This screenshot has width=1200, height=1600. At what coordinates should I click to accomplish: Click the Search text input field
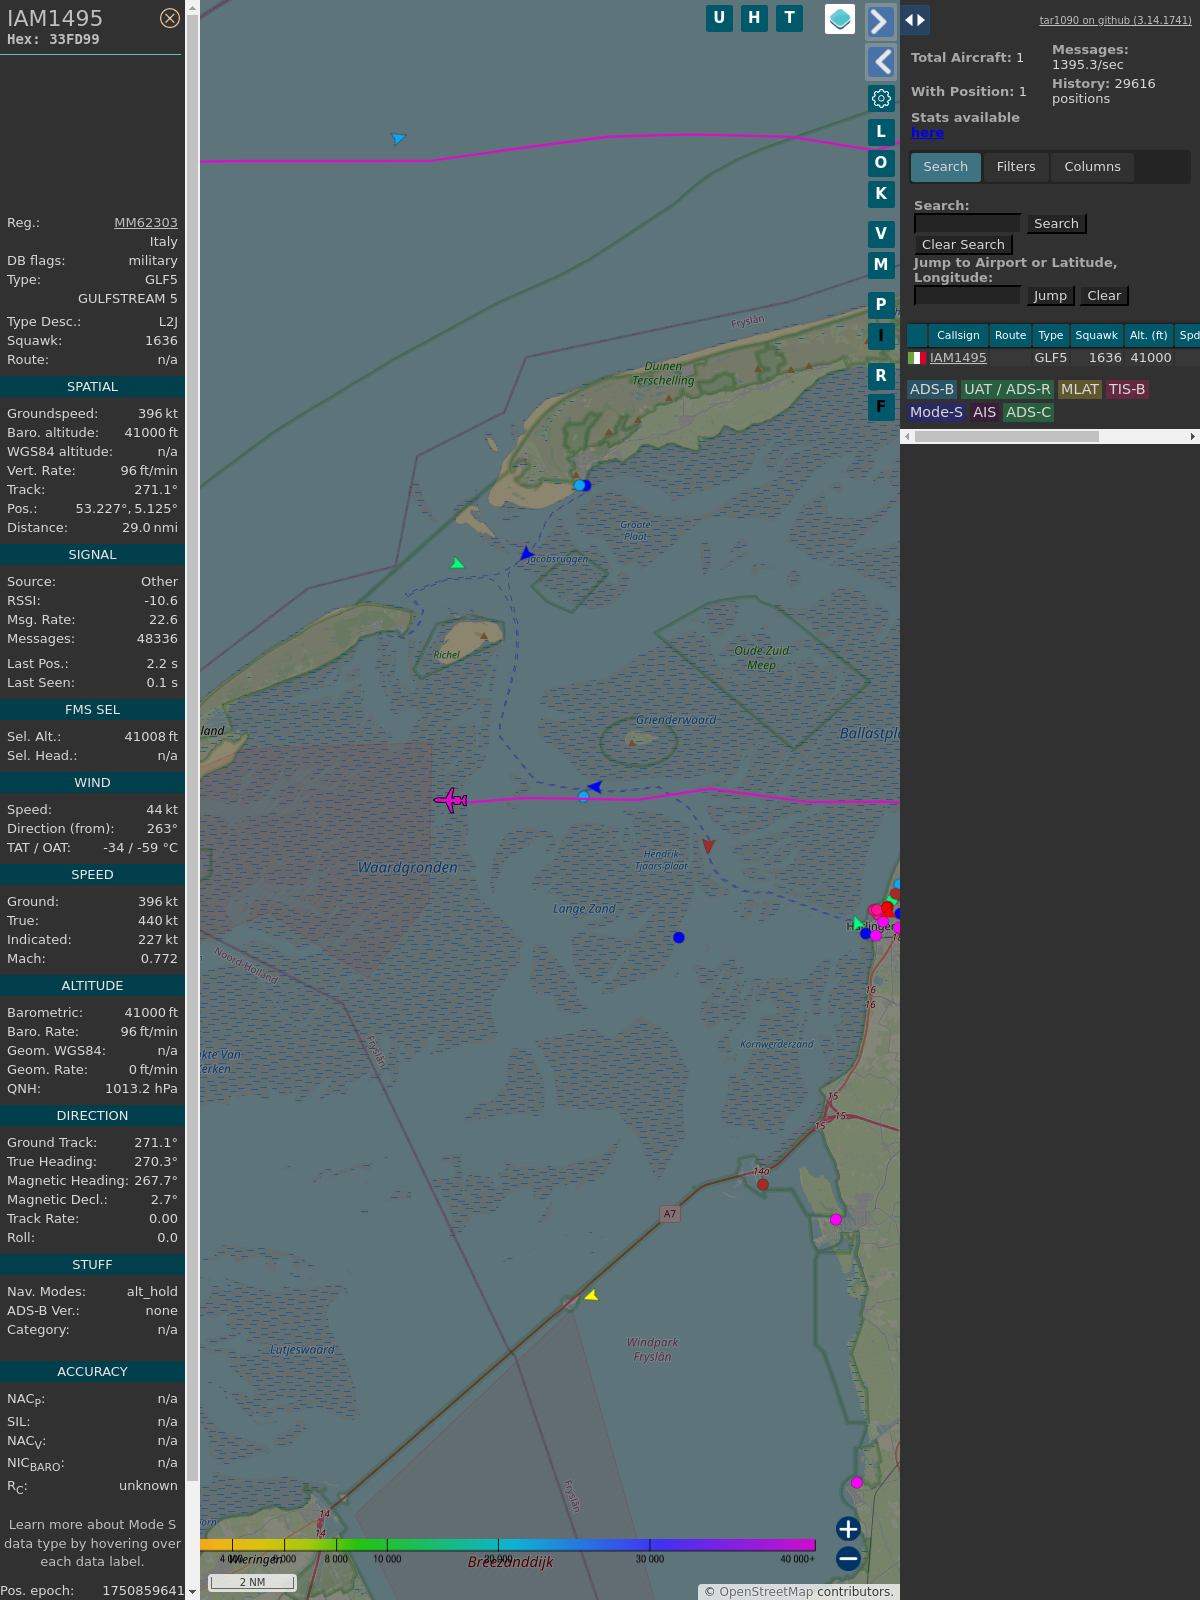[967, 224]
